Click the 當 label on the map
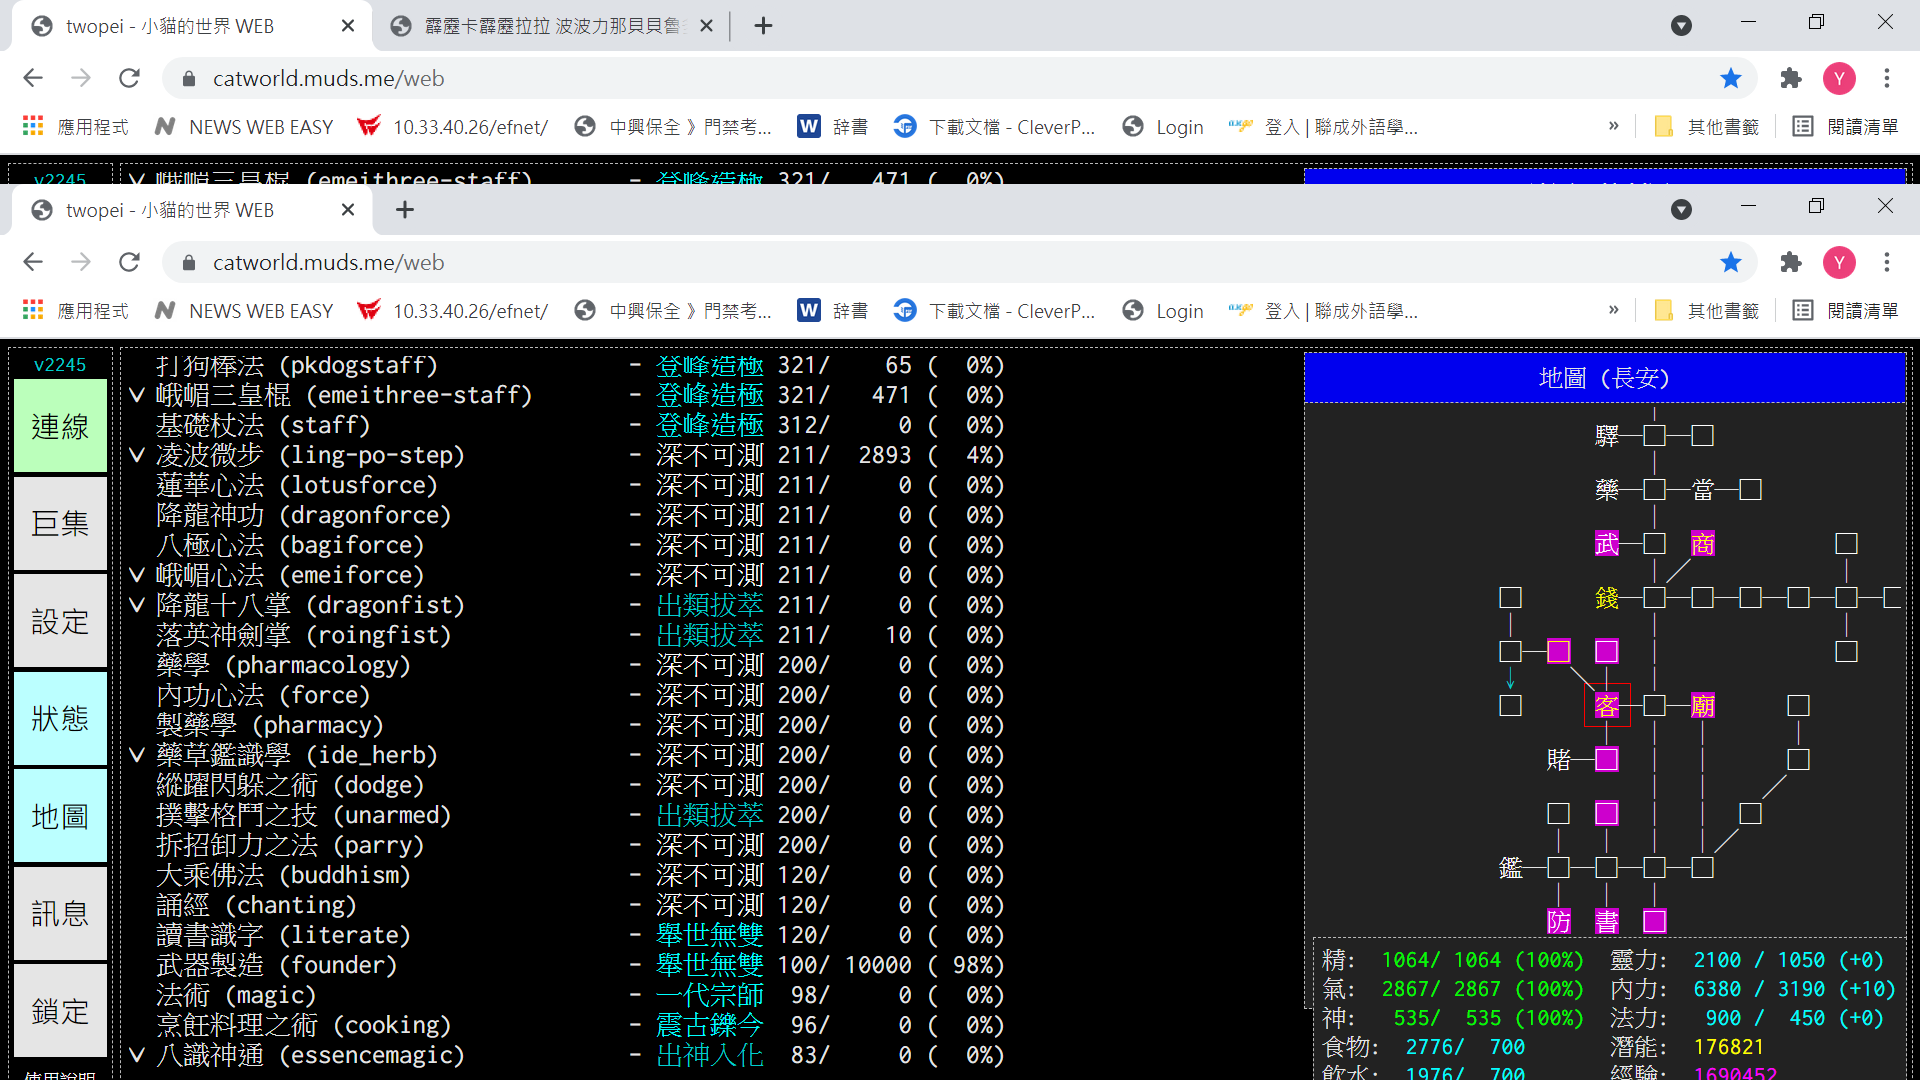The image size is (1920, 1080). tap(1703, 489)
